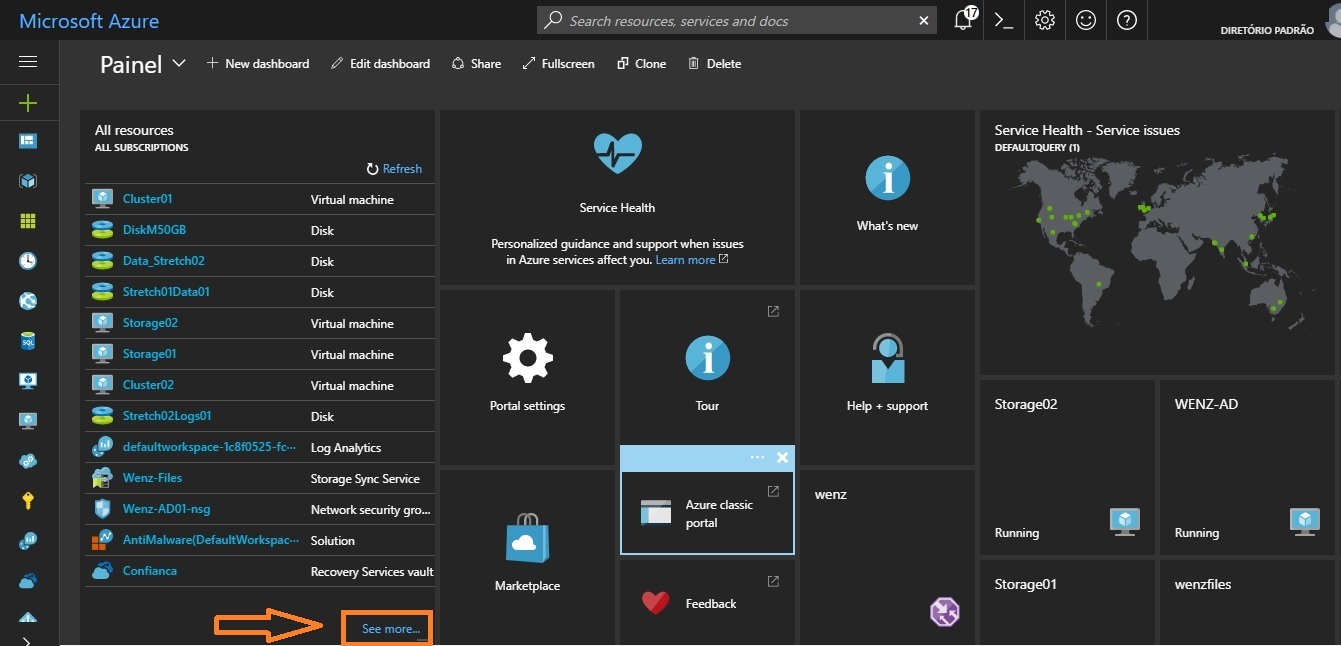Open the WENZ-AD Running VM tile

1247,468
